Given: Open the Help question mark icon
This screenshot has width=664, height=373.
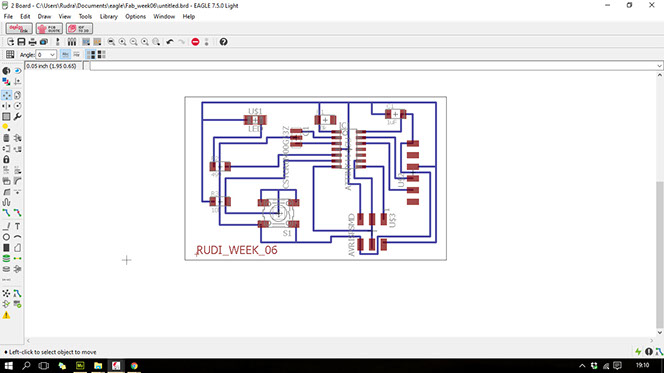Looking at the screenshot, I should pos(224,42).
